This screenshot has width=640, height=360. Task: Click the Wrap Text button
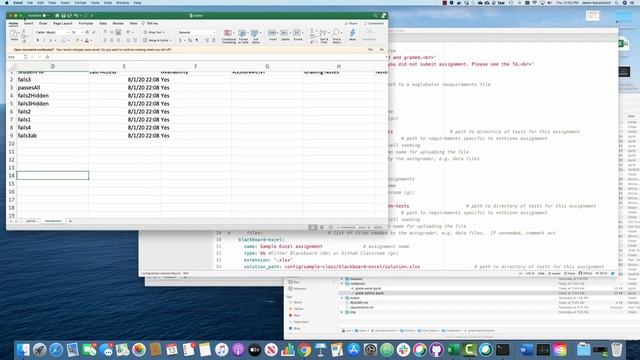click(x=154, y=32)
